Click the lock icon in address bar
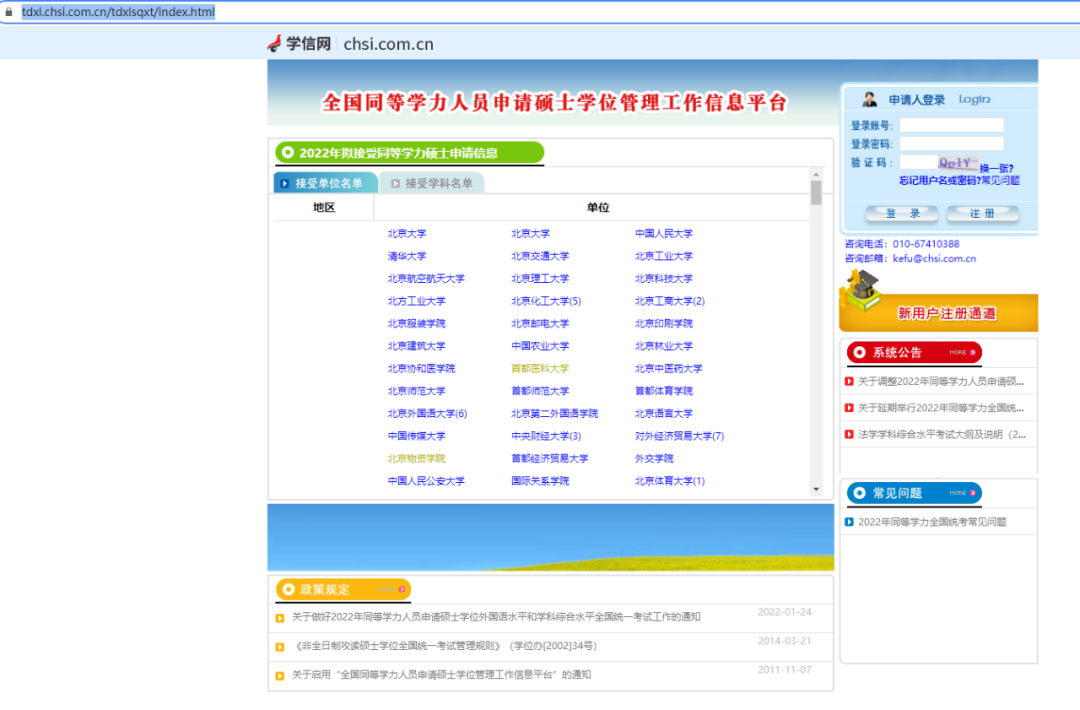 (x=9, y=12)
